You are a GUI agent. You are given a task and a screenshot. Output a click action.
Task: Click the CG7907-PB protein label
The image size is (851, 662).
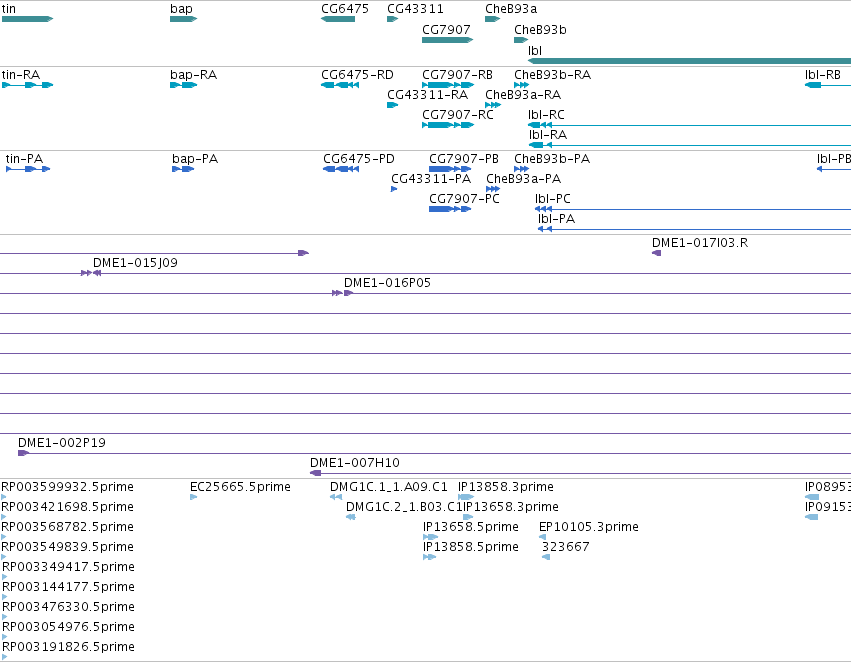click(463, 159)
